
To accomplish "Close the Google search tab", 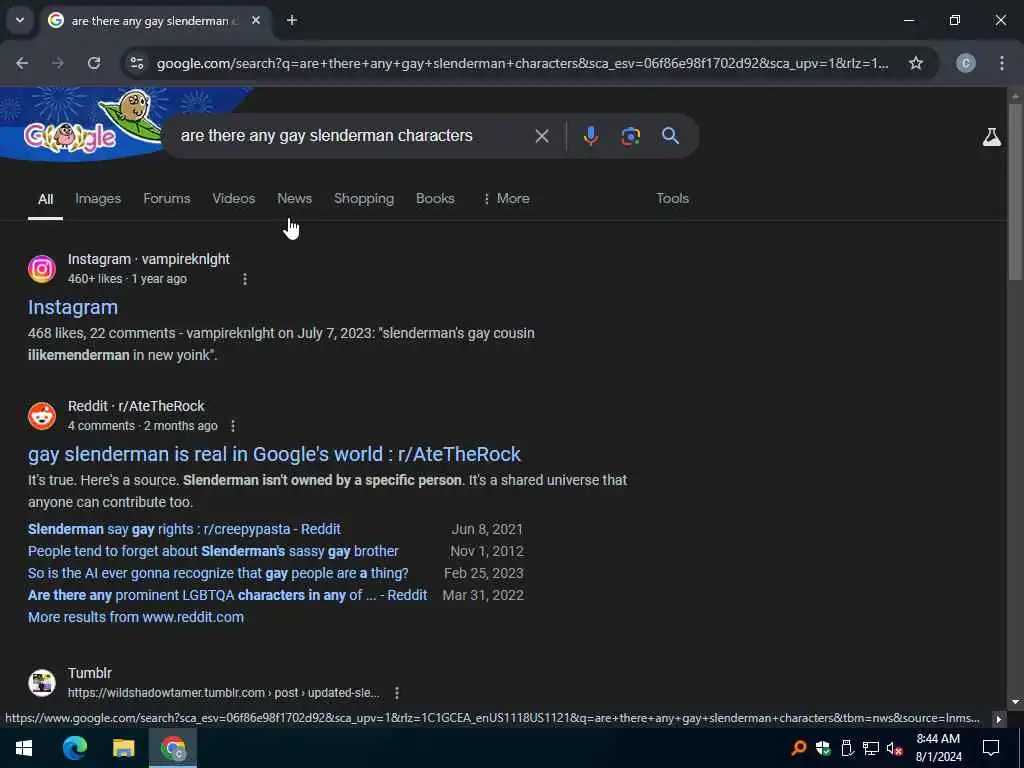I will (256, 20).
